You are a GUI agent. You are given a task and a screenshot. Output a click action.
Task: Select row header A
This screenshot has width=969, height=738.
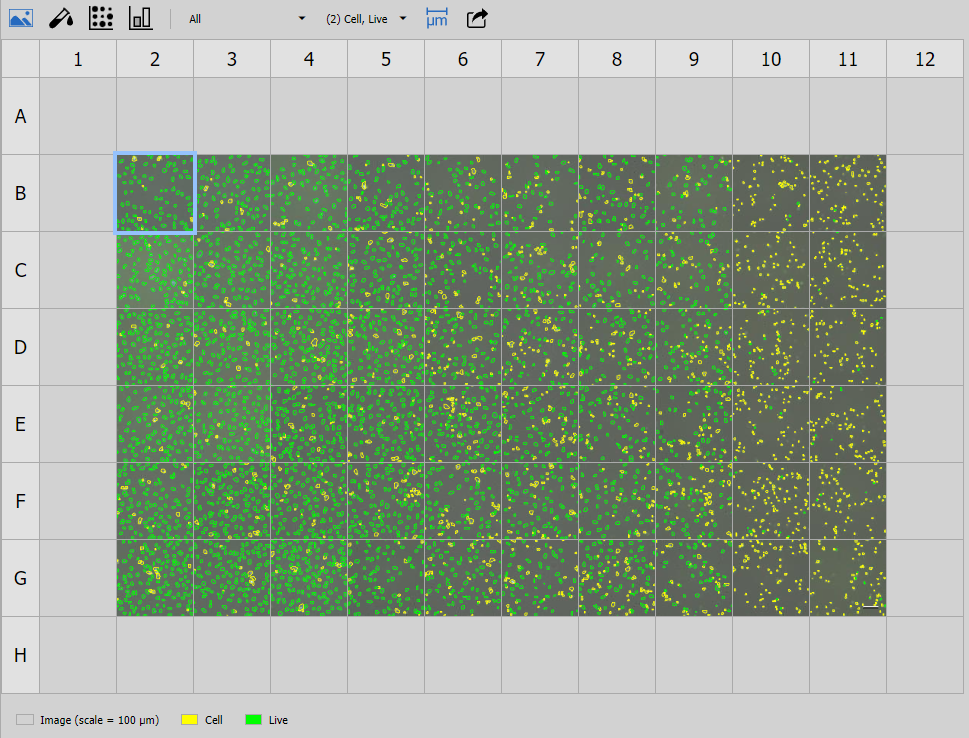pyautogui.click(x=20, y=116)
